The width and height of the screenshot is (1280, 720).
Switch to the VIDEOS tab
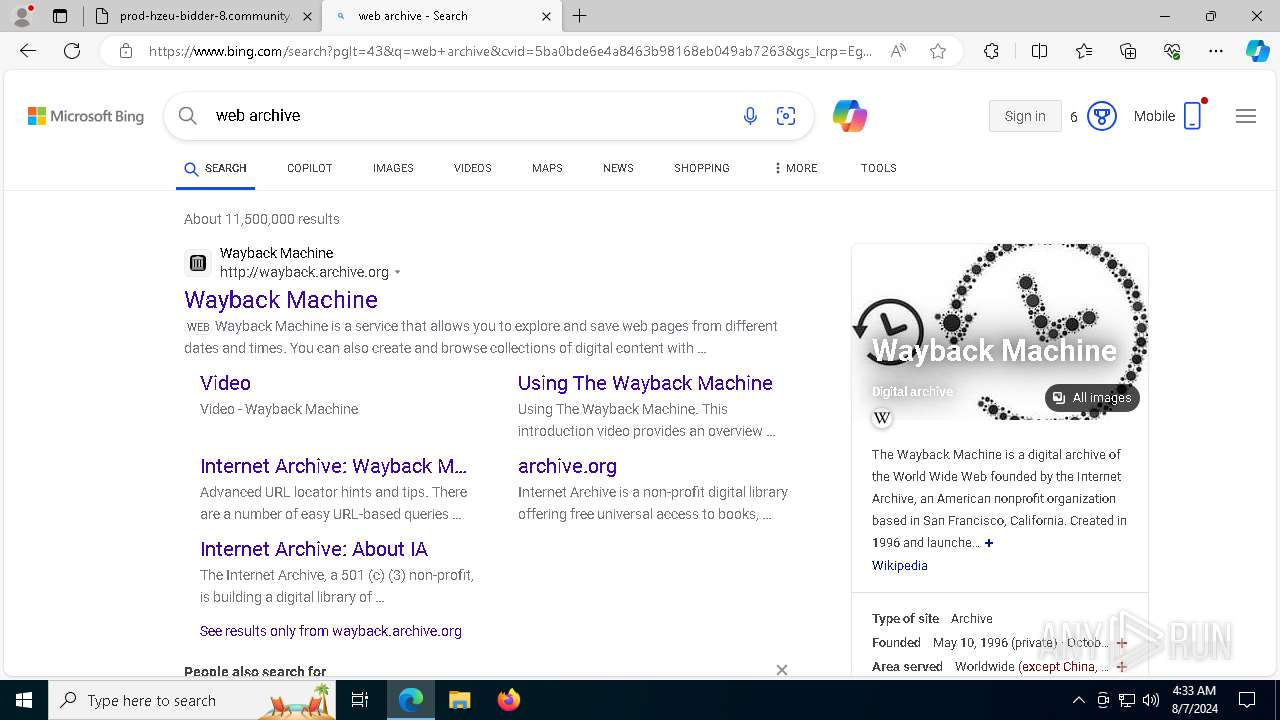pos(472,168)
